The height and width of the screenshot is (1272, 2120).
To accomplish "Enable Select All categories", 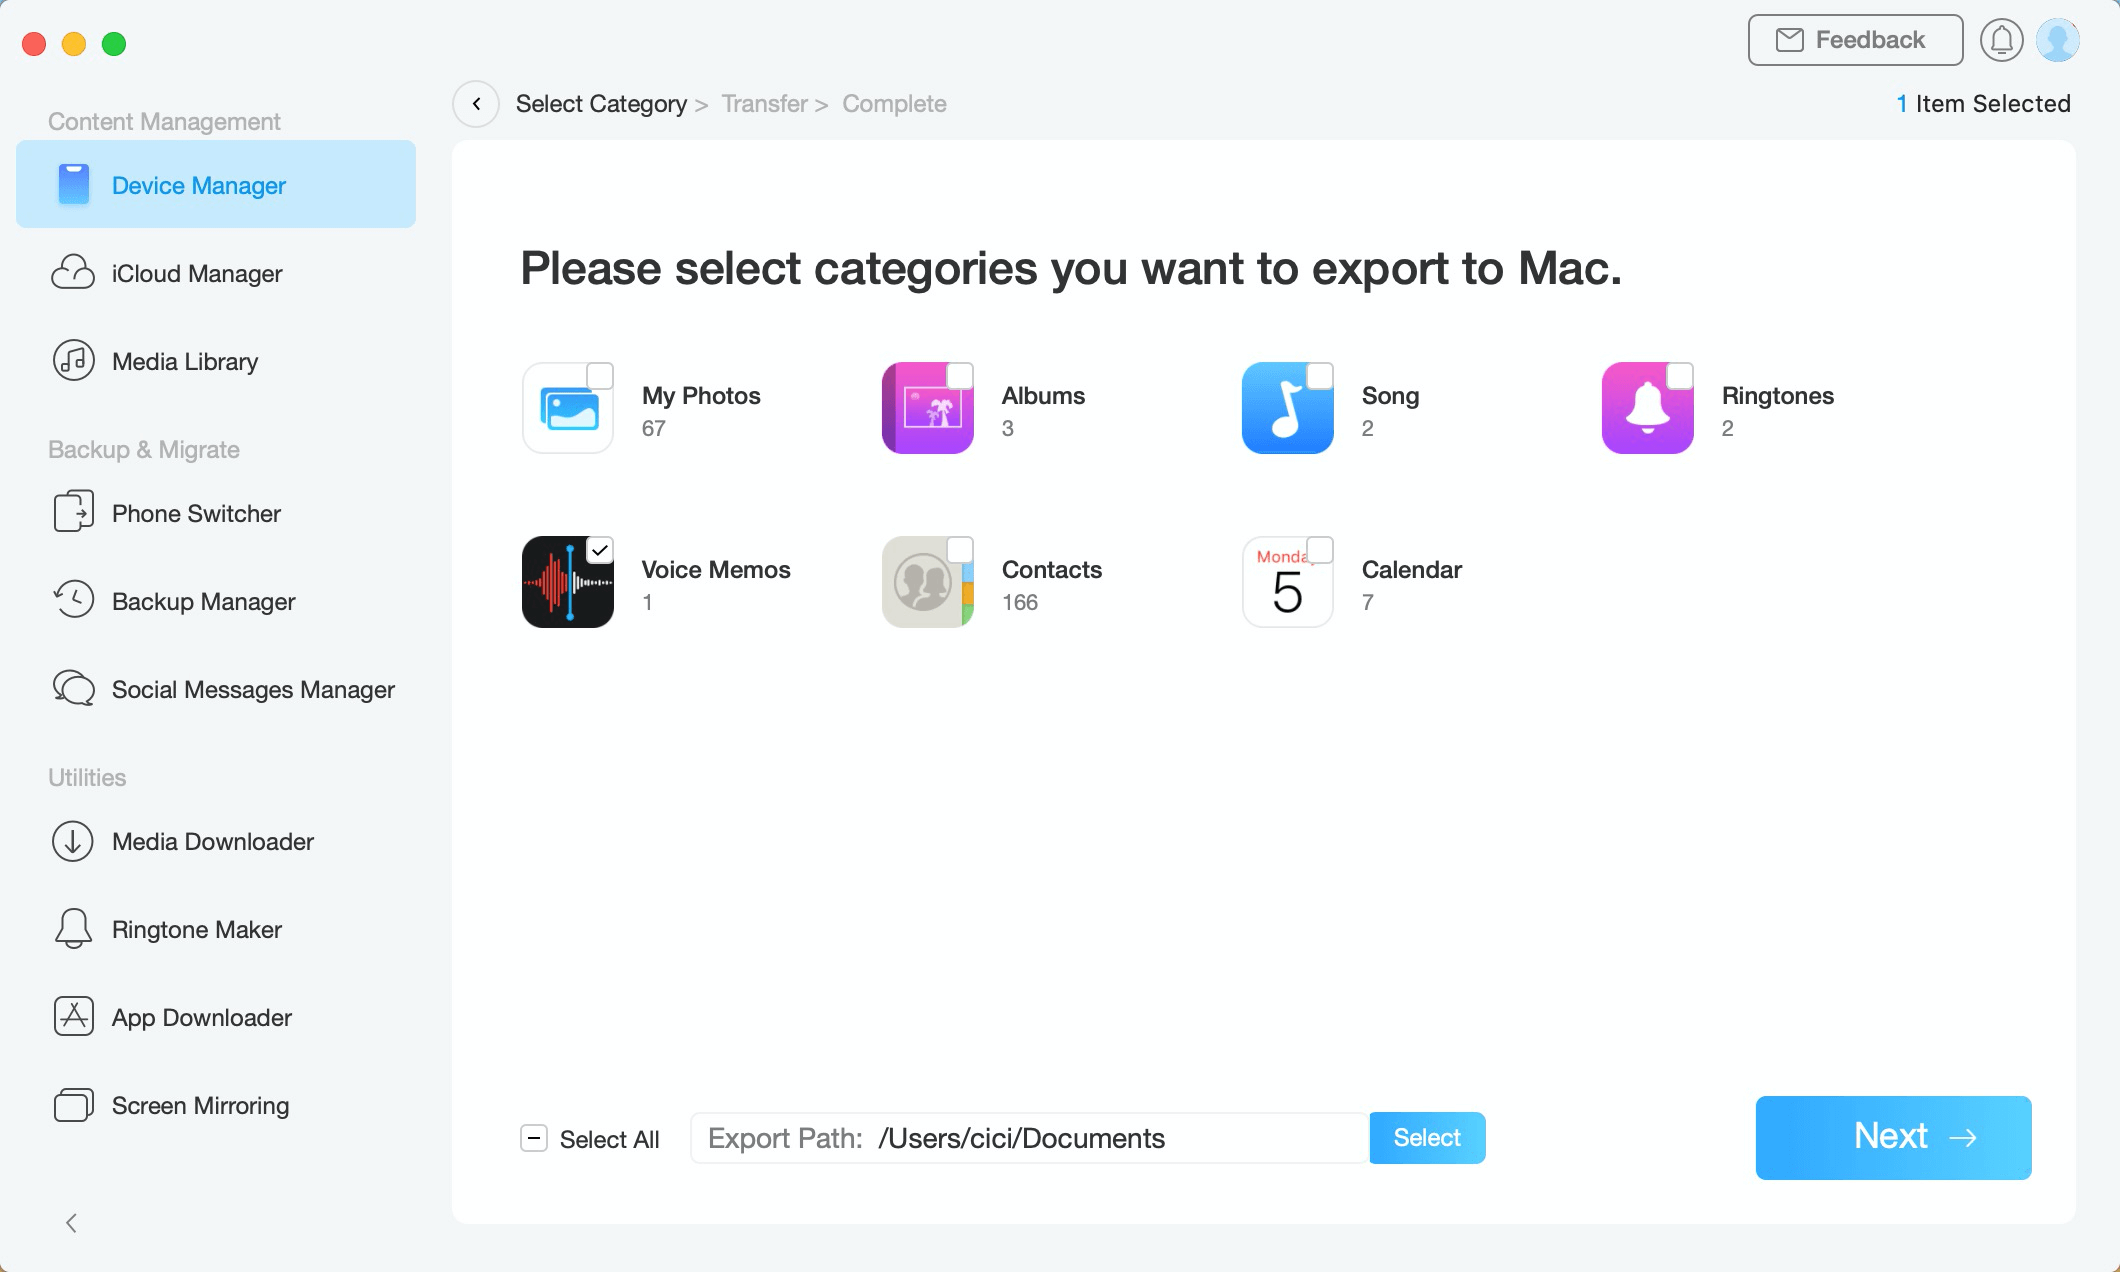I will [x=535, y=1137].
